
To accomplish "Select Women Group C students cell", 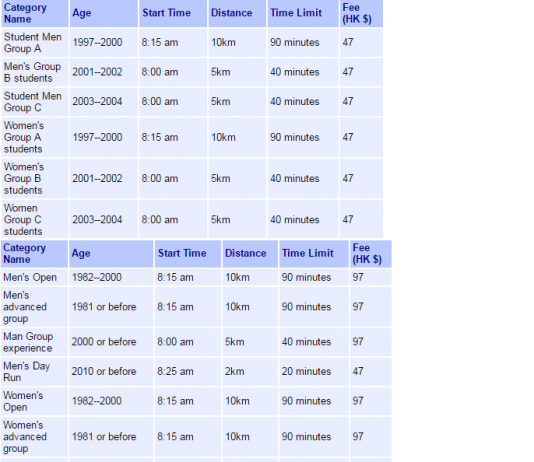I will (35, 219).
